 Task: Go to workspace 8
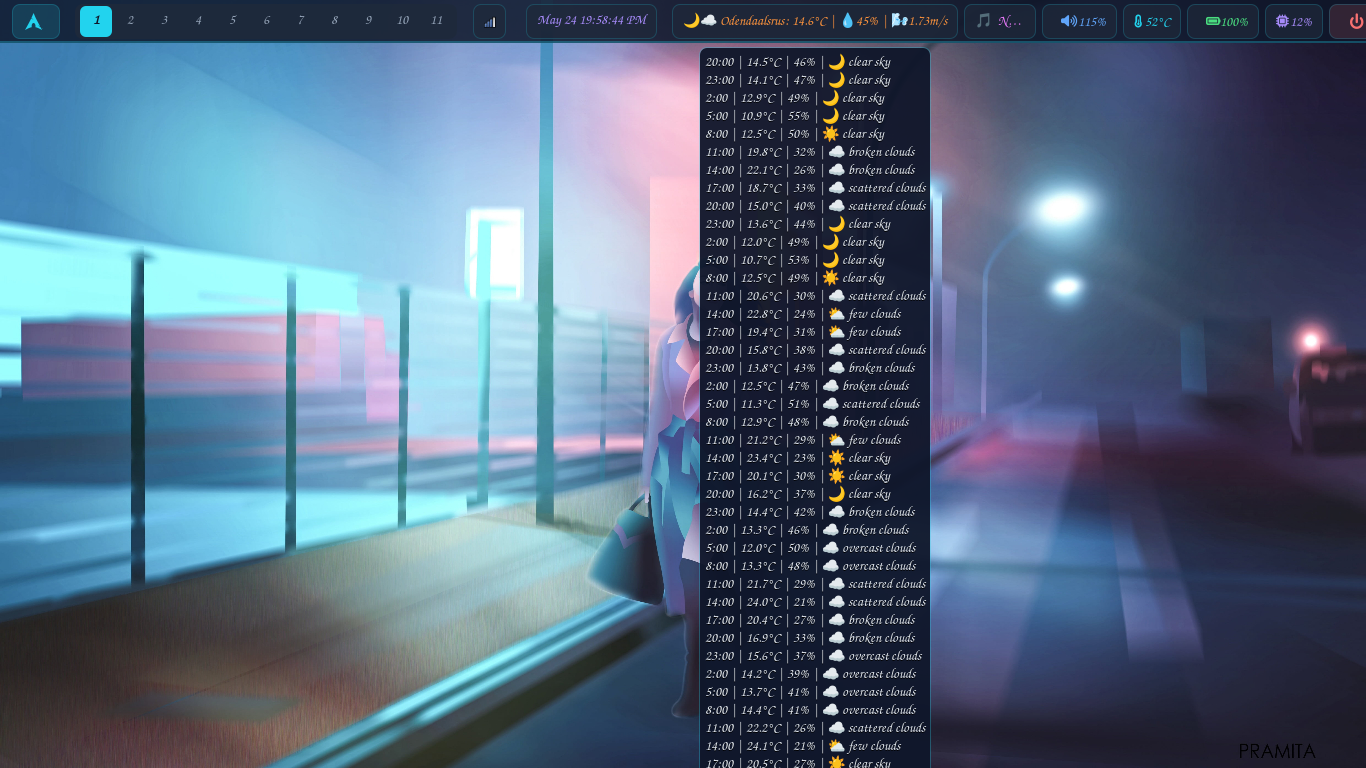pos(334,21)
